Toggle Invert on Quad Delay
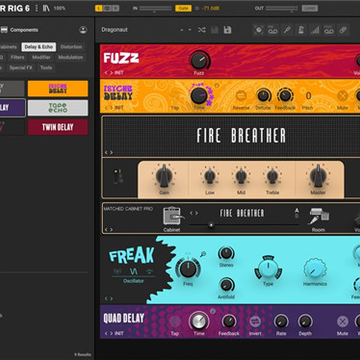Viewport: 360px width, 360px height. coord(255,321)
